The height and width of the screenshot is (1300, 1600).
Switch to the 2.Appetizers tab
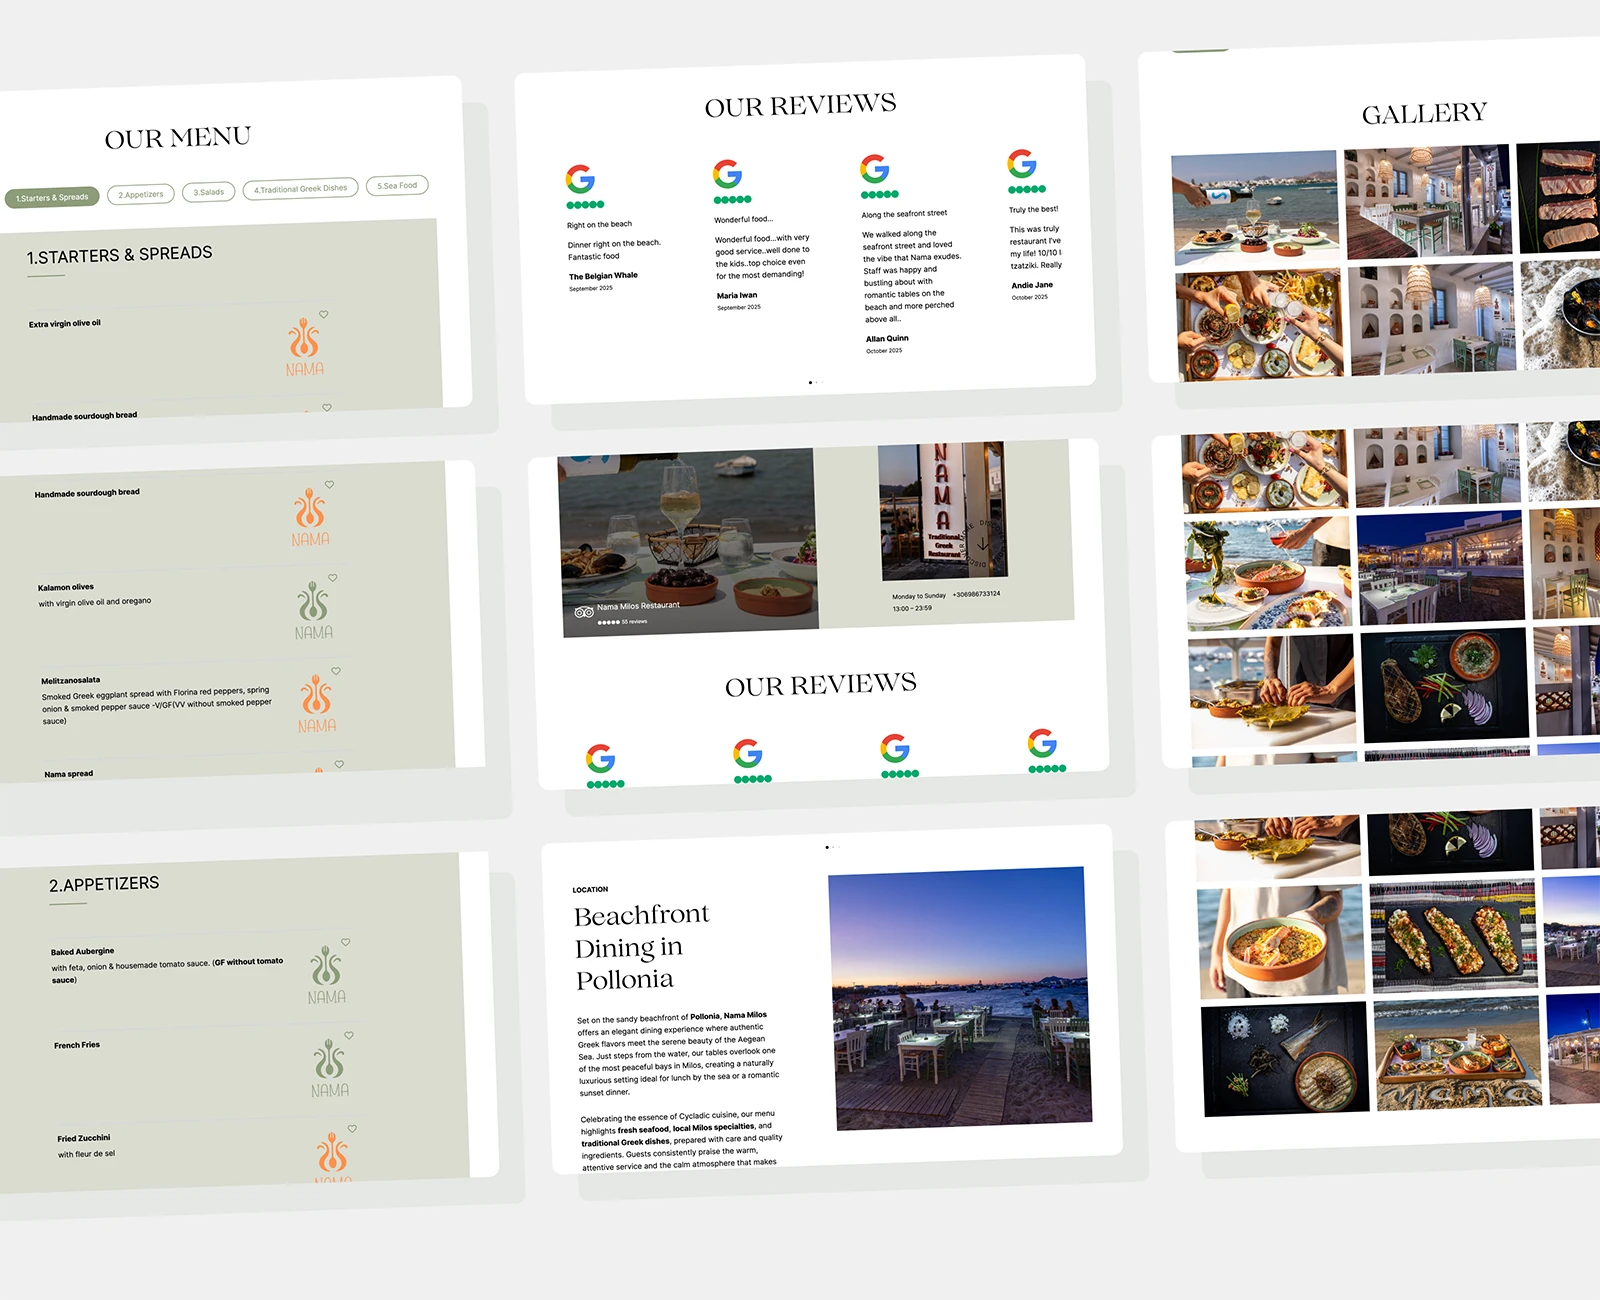(141, 194)
